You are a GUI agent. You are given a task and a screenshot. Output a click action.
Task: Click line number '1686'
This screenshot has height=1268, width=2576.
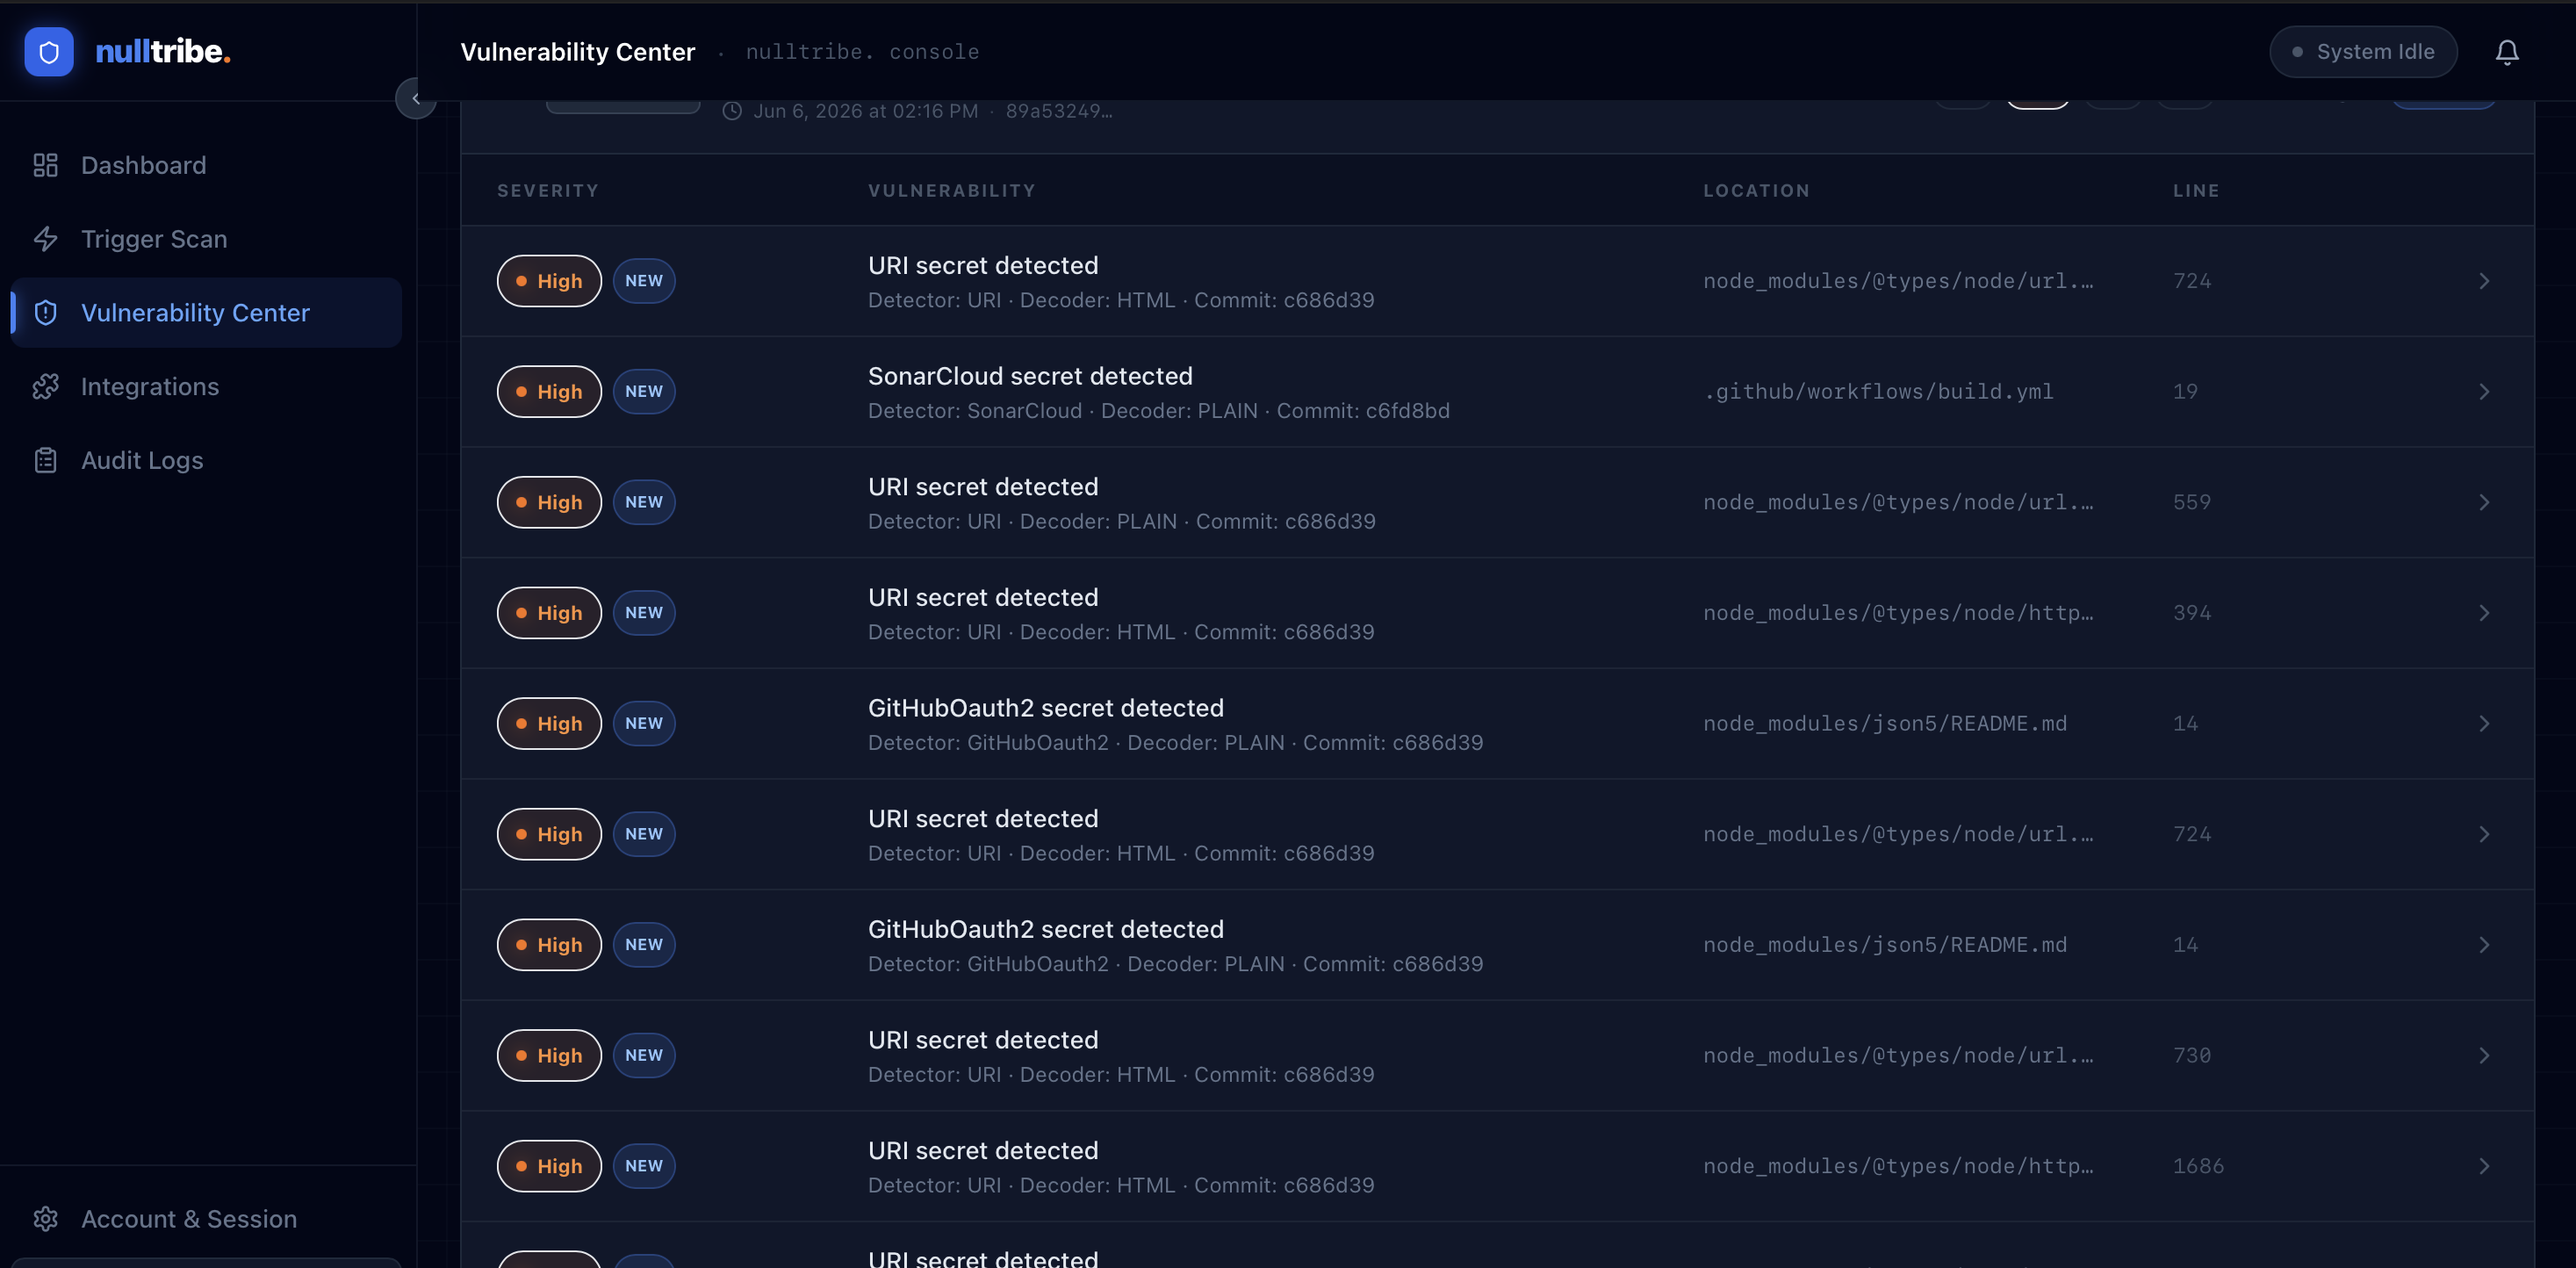pyautogui.click(x=2198, y=1166)
